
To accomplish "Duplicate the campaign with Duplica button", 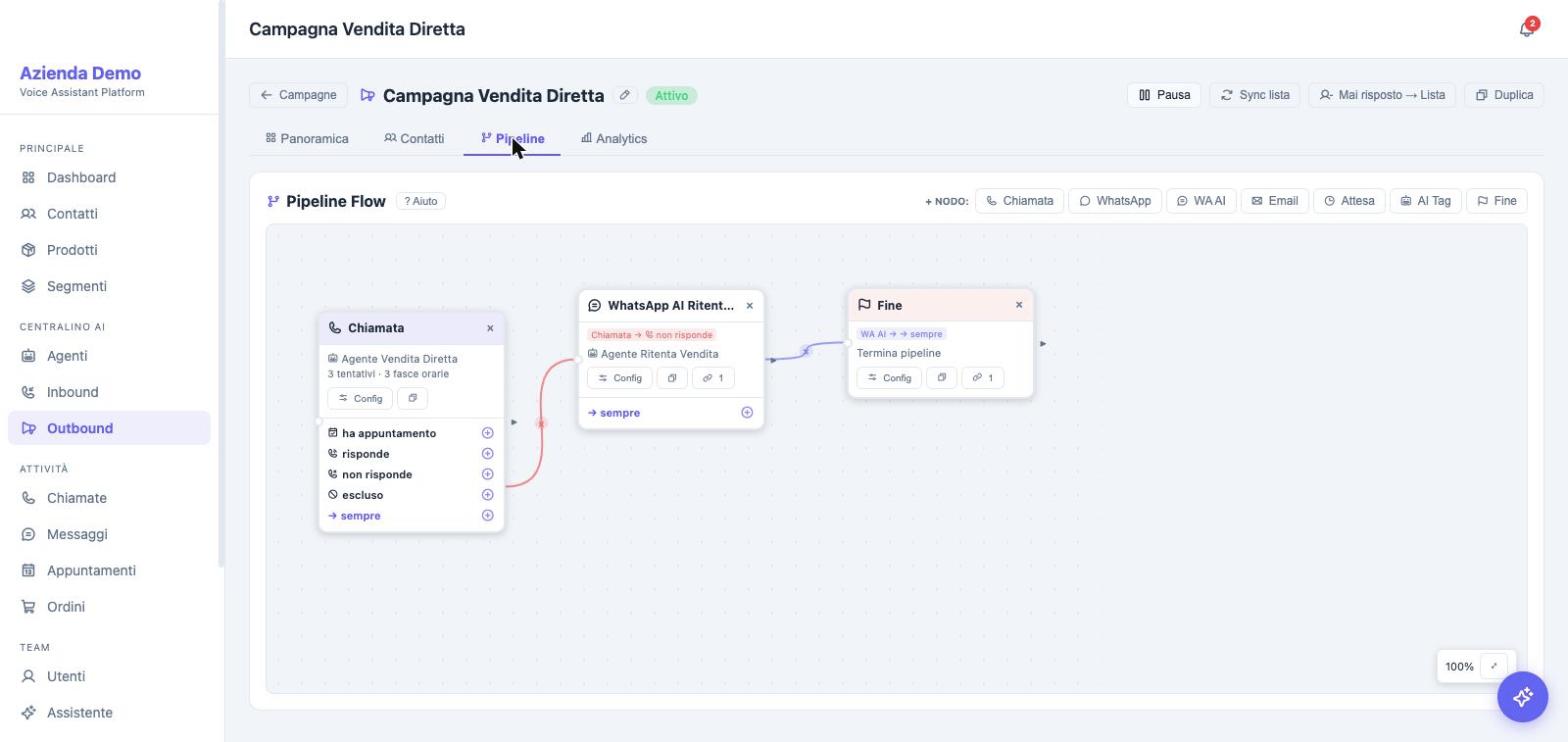I will 1504,95.
